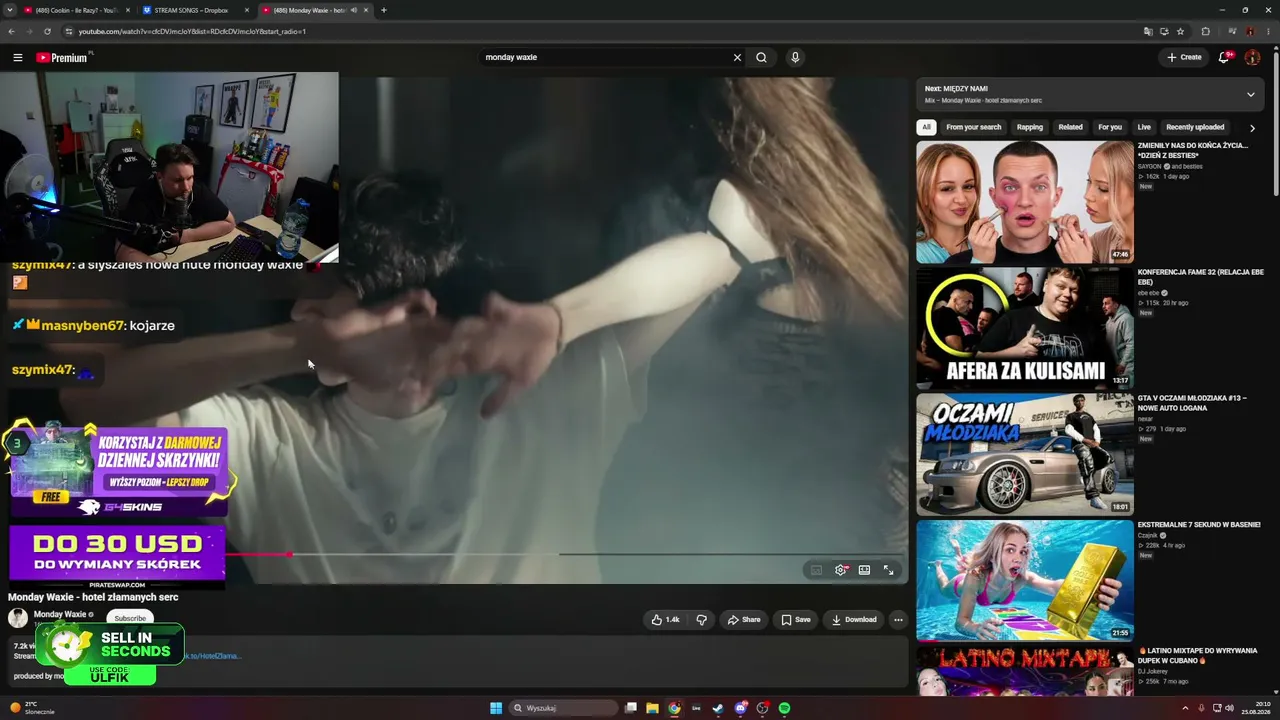Switch to the STREAM SONGS Dropbox tab
This screenshot has height=720, width=1280.
[196, 10]
